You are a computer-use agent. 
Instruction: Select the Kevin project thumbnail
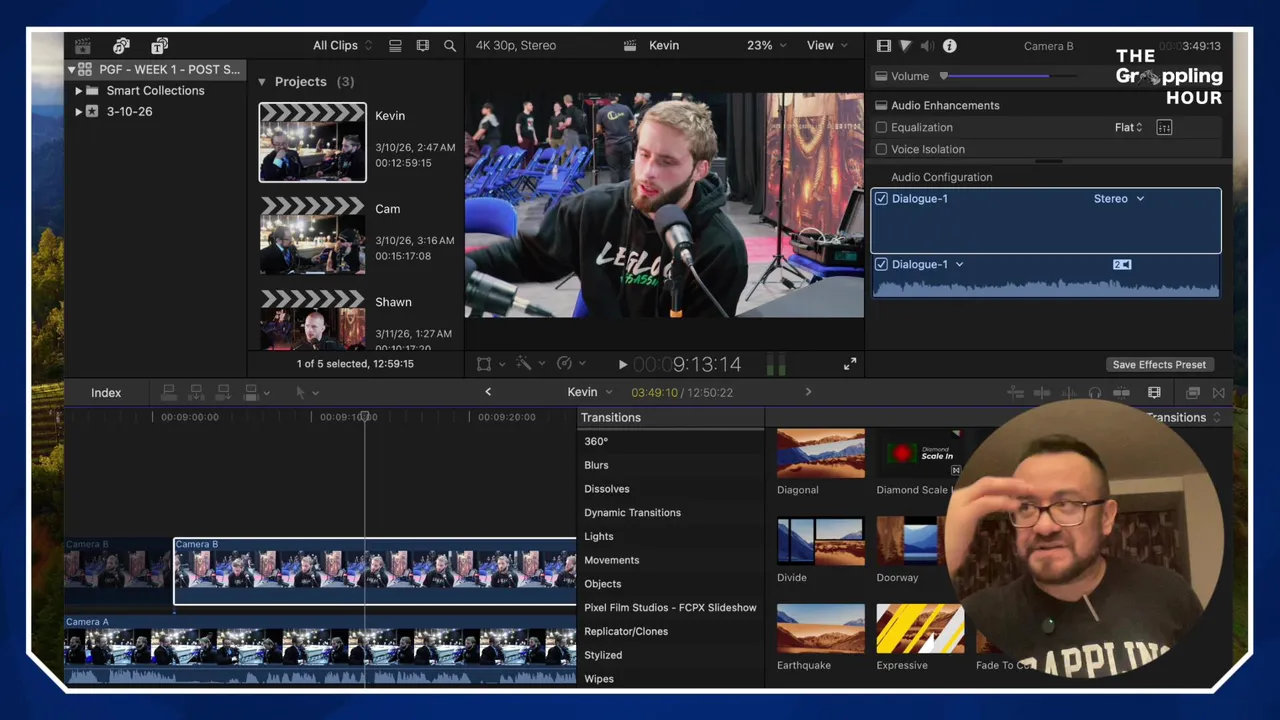tap(313, 143)
